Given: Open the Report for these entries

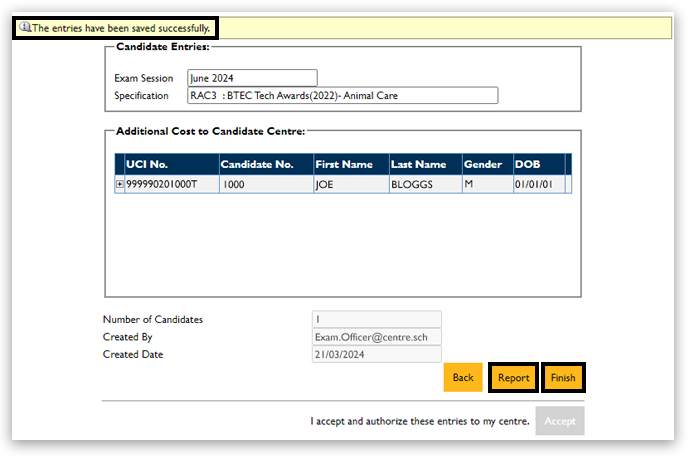Looking at the screenshot, I should pyautogui.click(x=513, y=378).
